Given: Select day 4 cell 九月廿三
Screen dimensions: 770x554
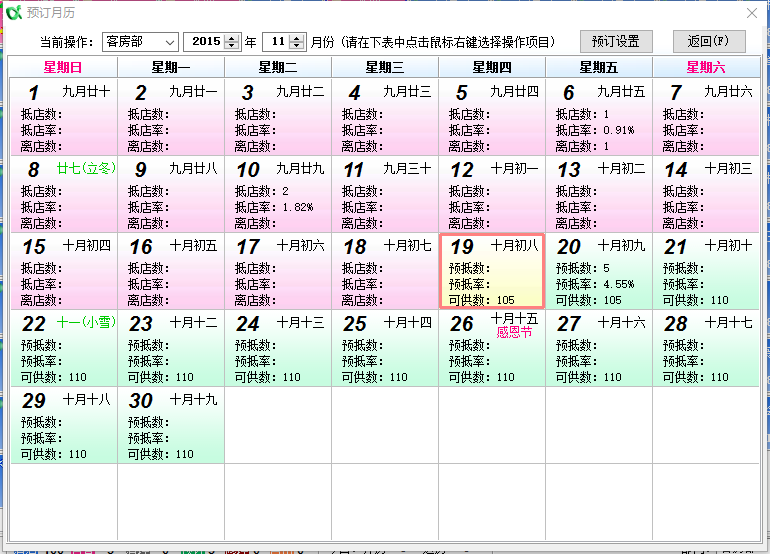Looking at the screenshot, I should pos(385,117).
